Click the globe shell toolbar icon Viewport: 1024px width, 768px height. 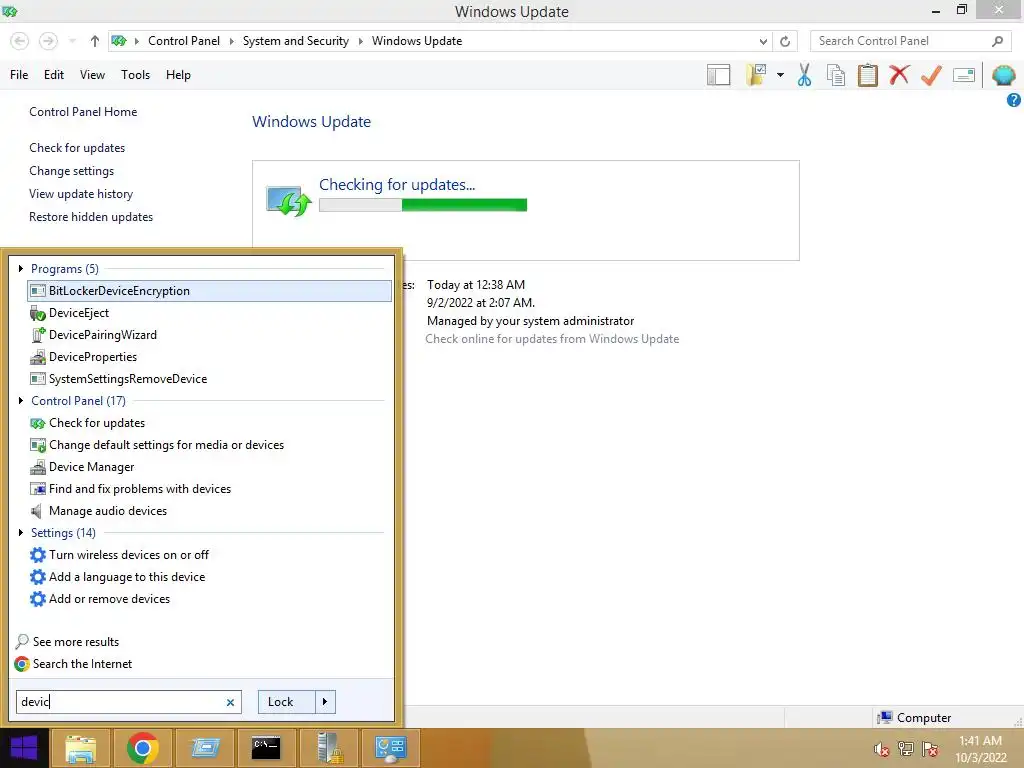1003,75
